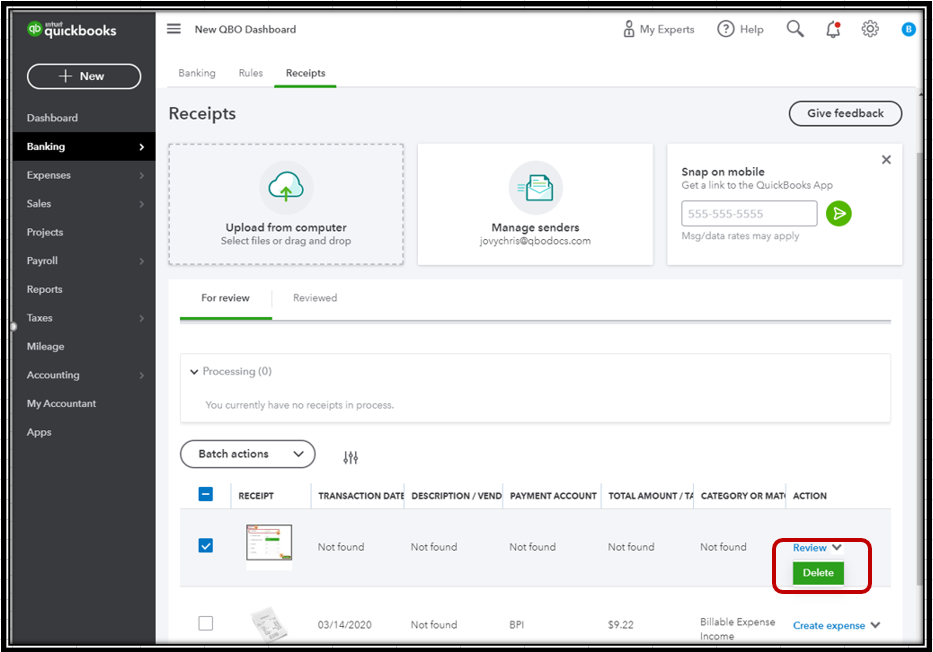Close the Snap on mobile card
Image resolution: width=933 pixels, height=652 pixels.
point(886,159)
